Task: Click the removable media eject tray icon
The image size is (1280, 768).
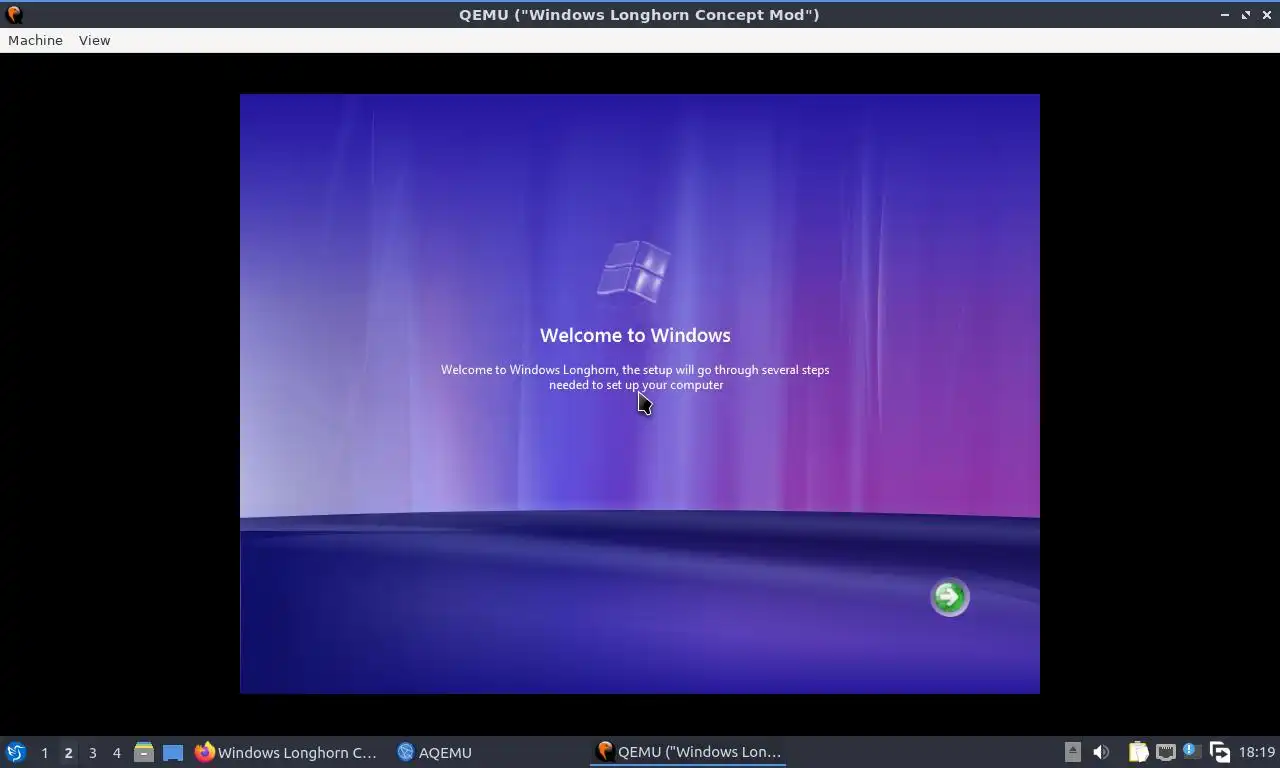Action: click(1072, 752)
